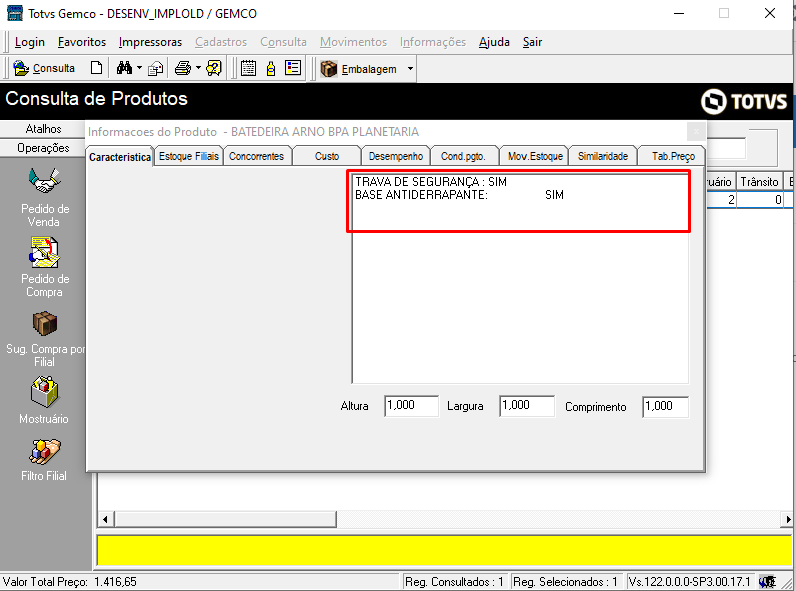Close the Informacoes do Produto dialog
Image resolution: width=796 pixels, height=591 pixels.
(x=696, y=132)
